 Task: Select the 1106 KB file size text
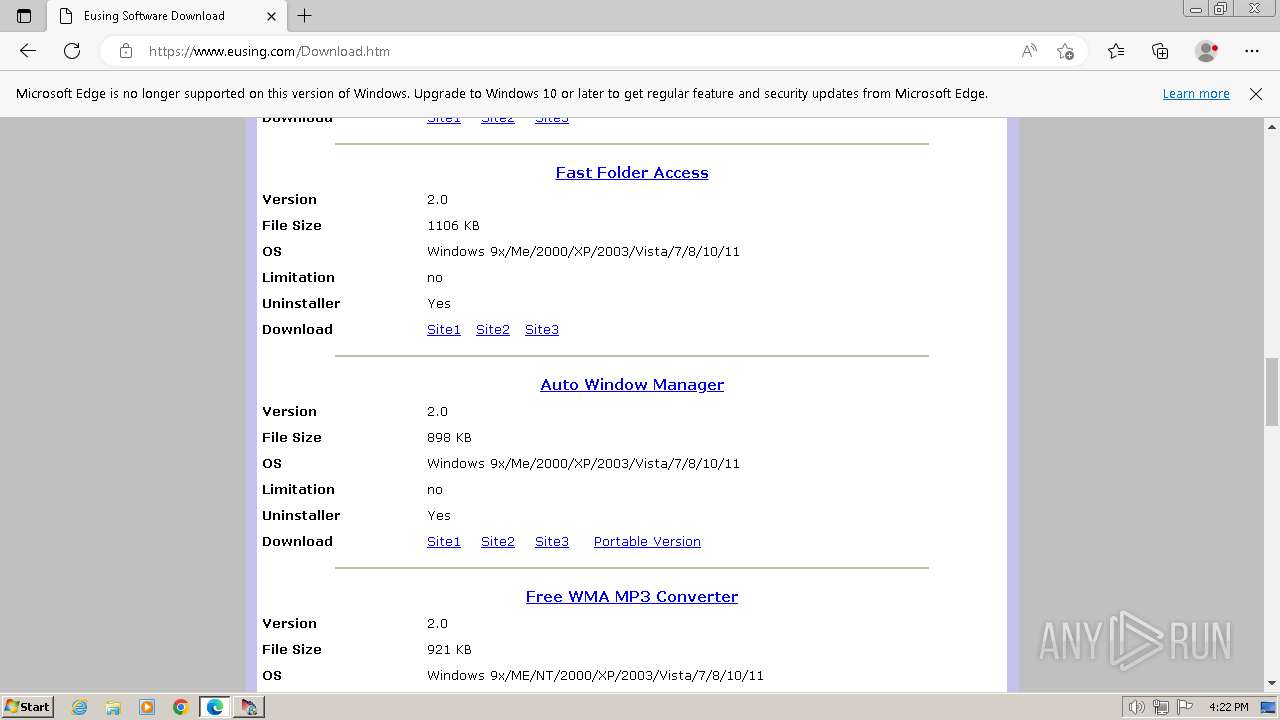[x=453, y=226]
